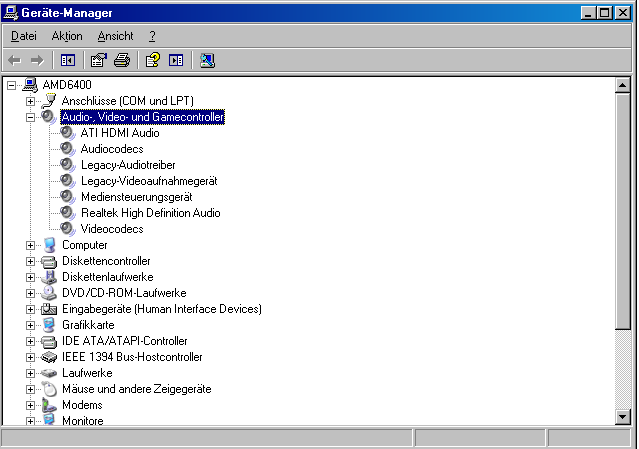
Task: Click the DVD/CD-ROM-Laufwerke disc icon
Action: pos(49,293)
